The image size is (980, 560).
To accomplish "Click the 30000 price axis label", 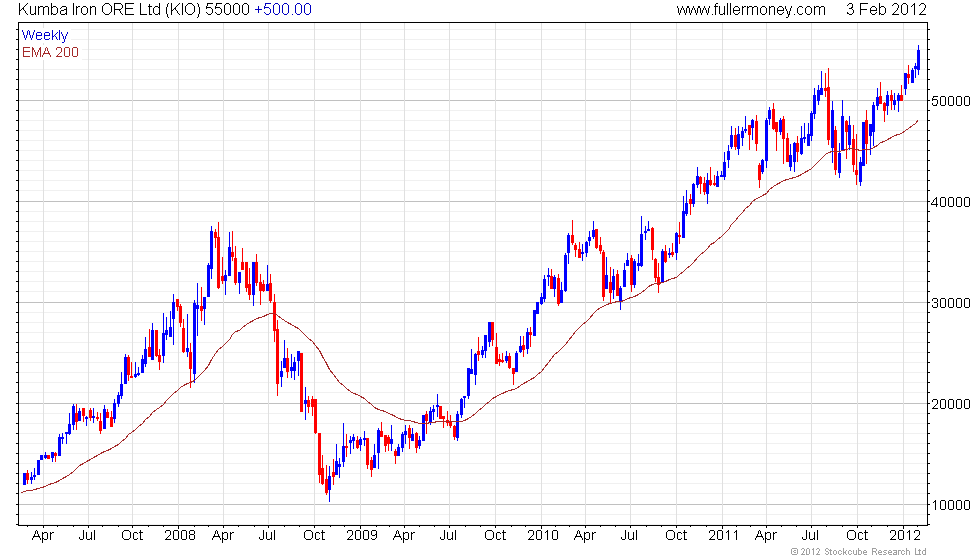I will pos(951,303).
